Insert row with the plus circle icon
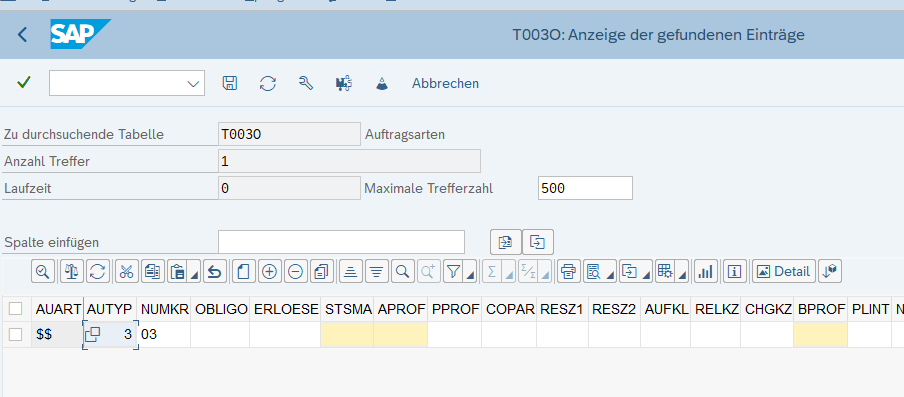 269,271
